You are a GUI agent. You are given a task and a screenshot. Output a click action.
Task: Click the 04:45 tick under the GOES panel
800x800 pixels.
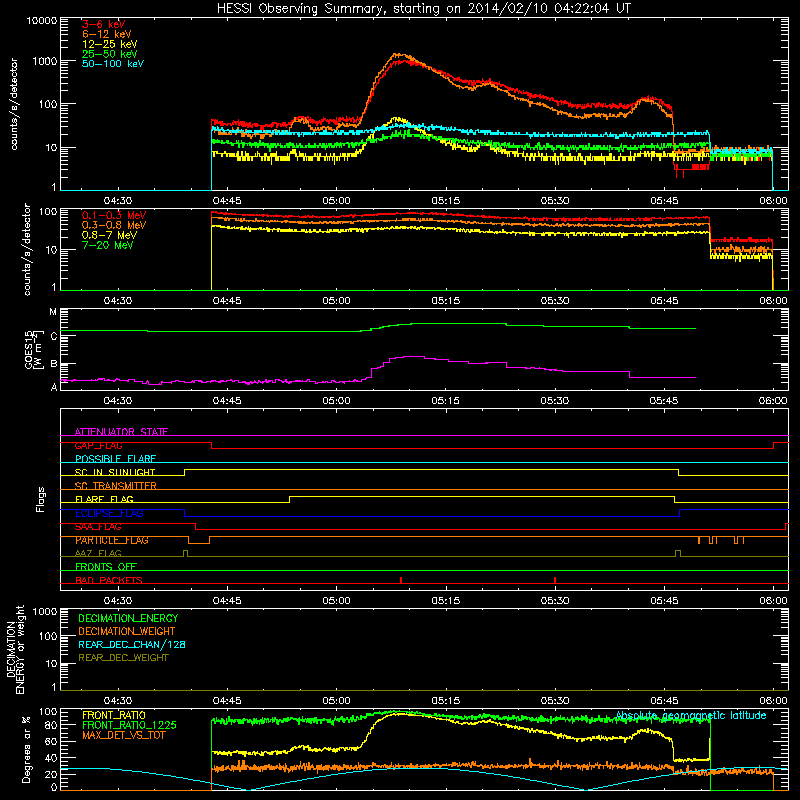227,401
